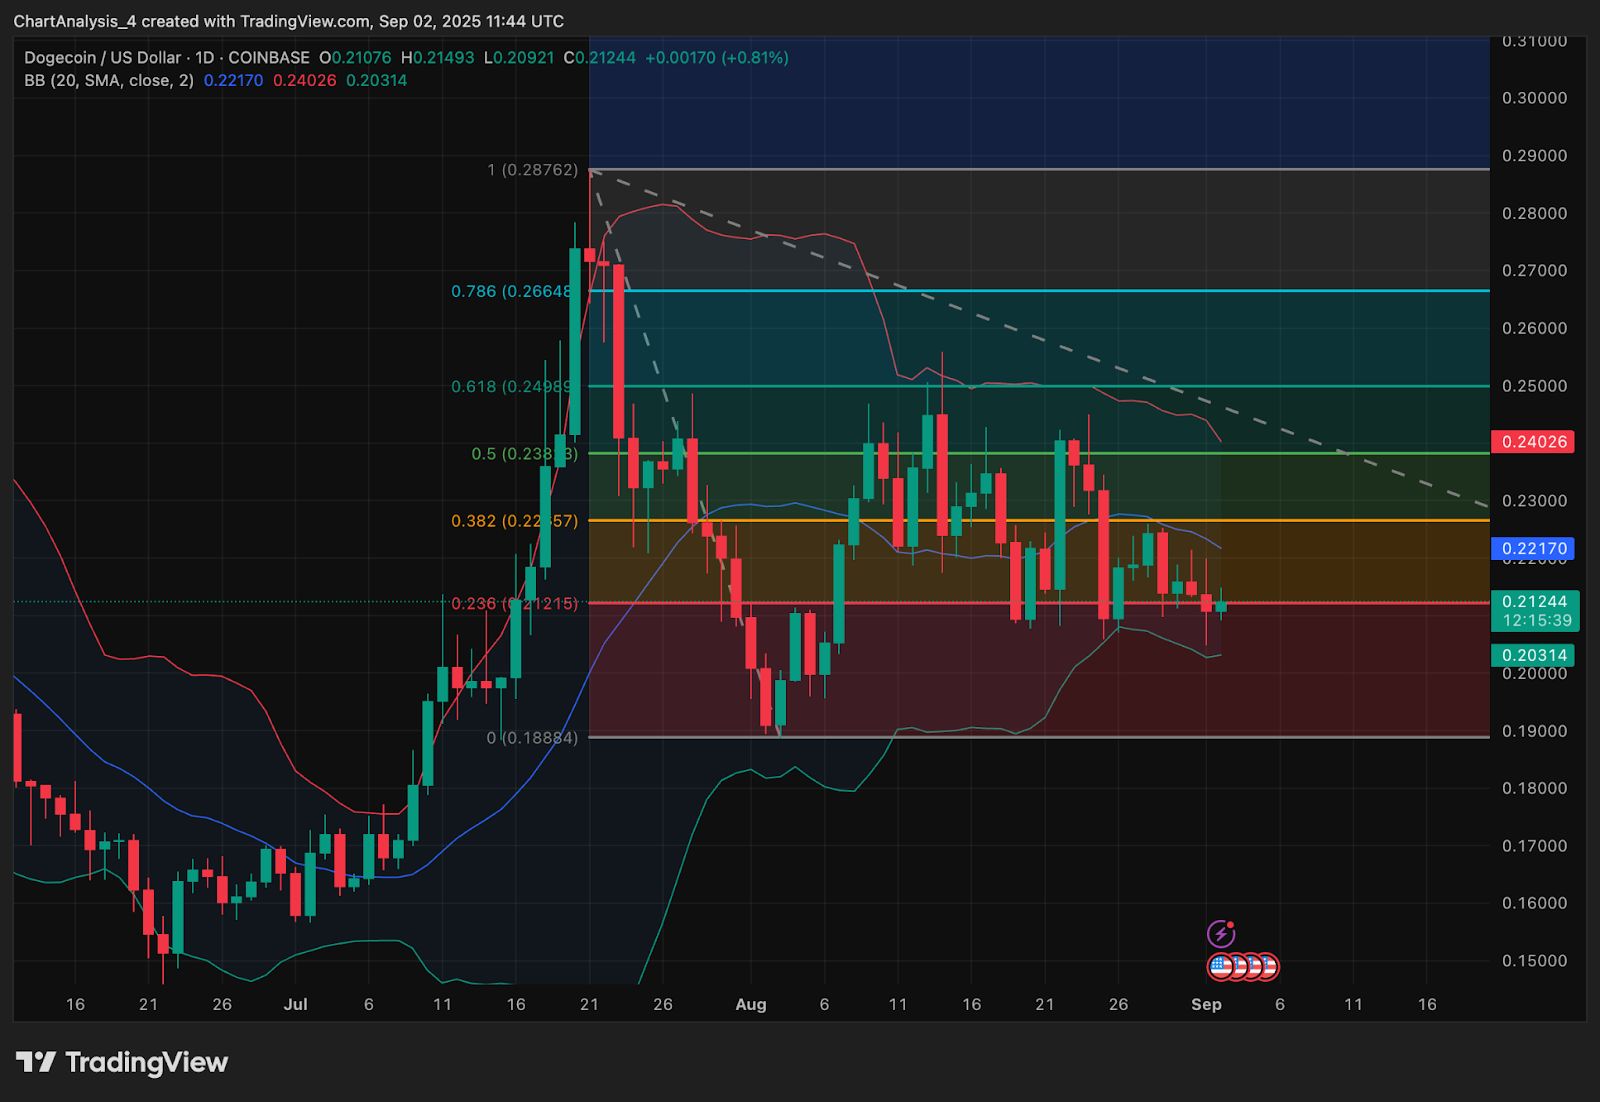Select the 0.382 orange Fibonacci level line

pyautogui.click(x=1000, y=520)
